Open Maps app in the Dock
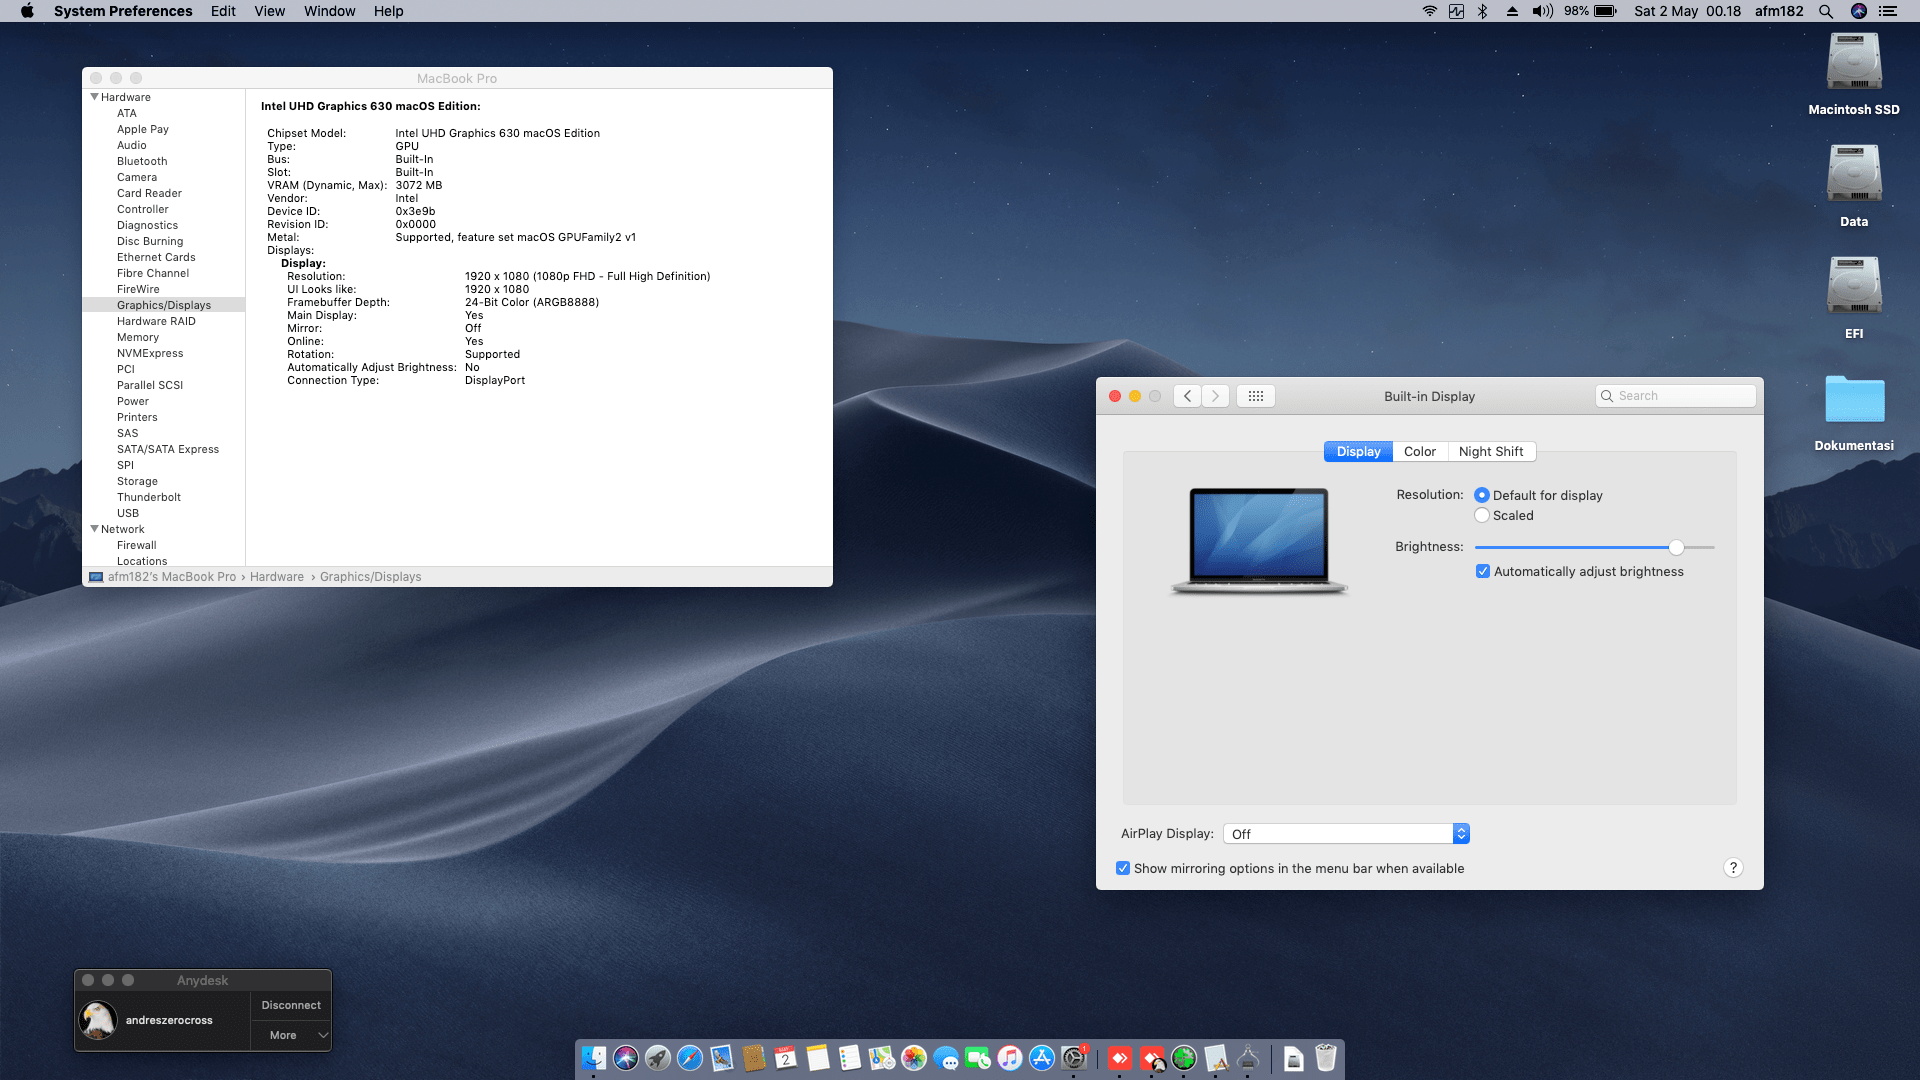 [x=882, y=1058]
